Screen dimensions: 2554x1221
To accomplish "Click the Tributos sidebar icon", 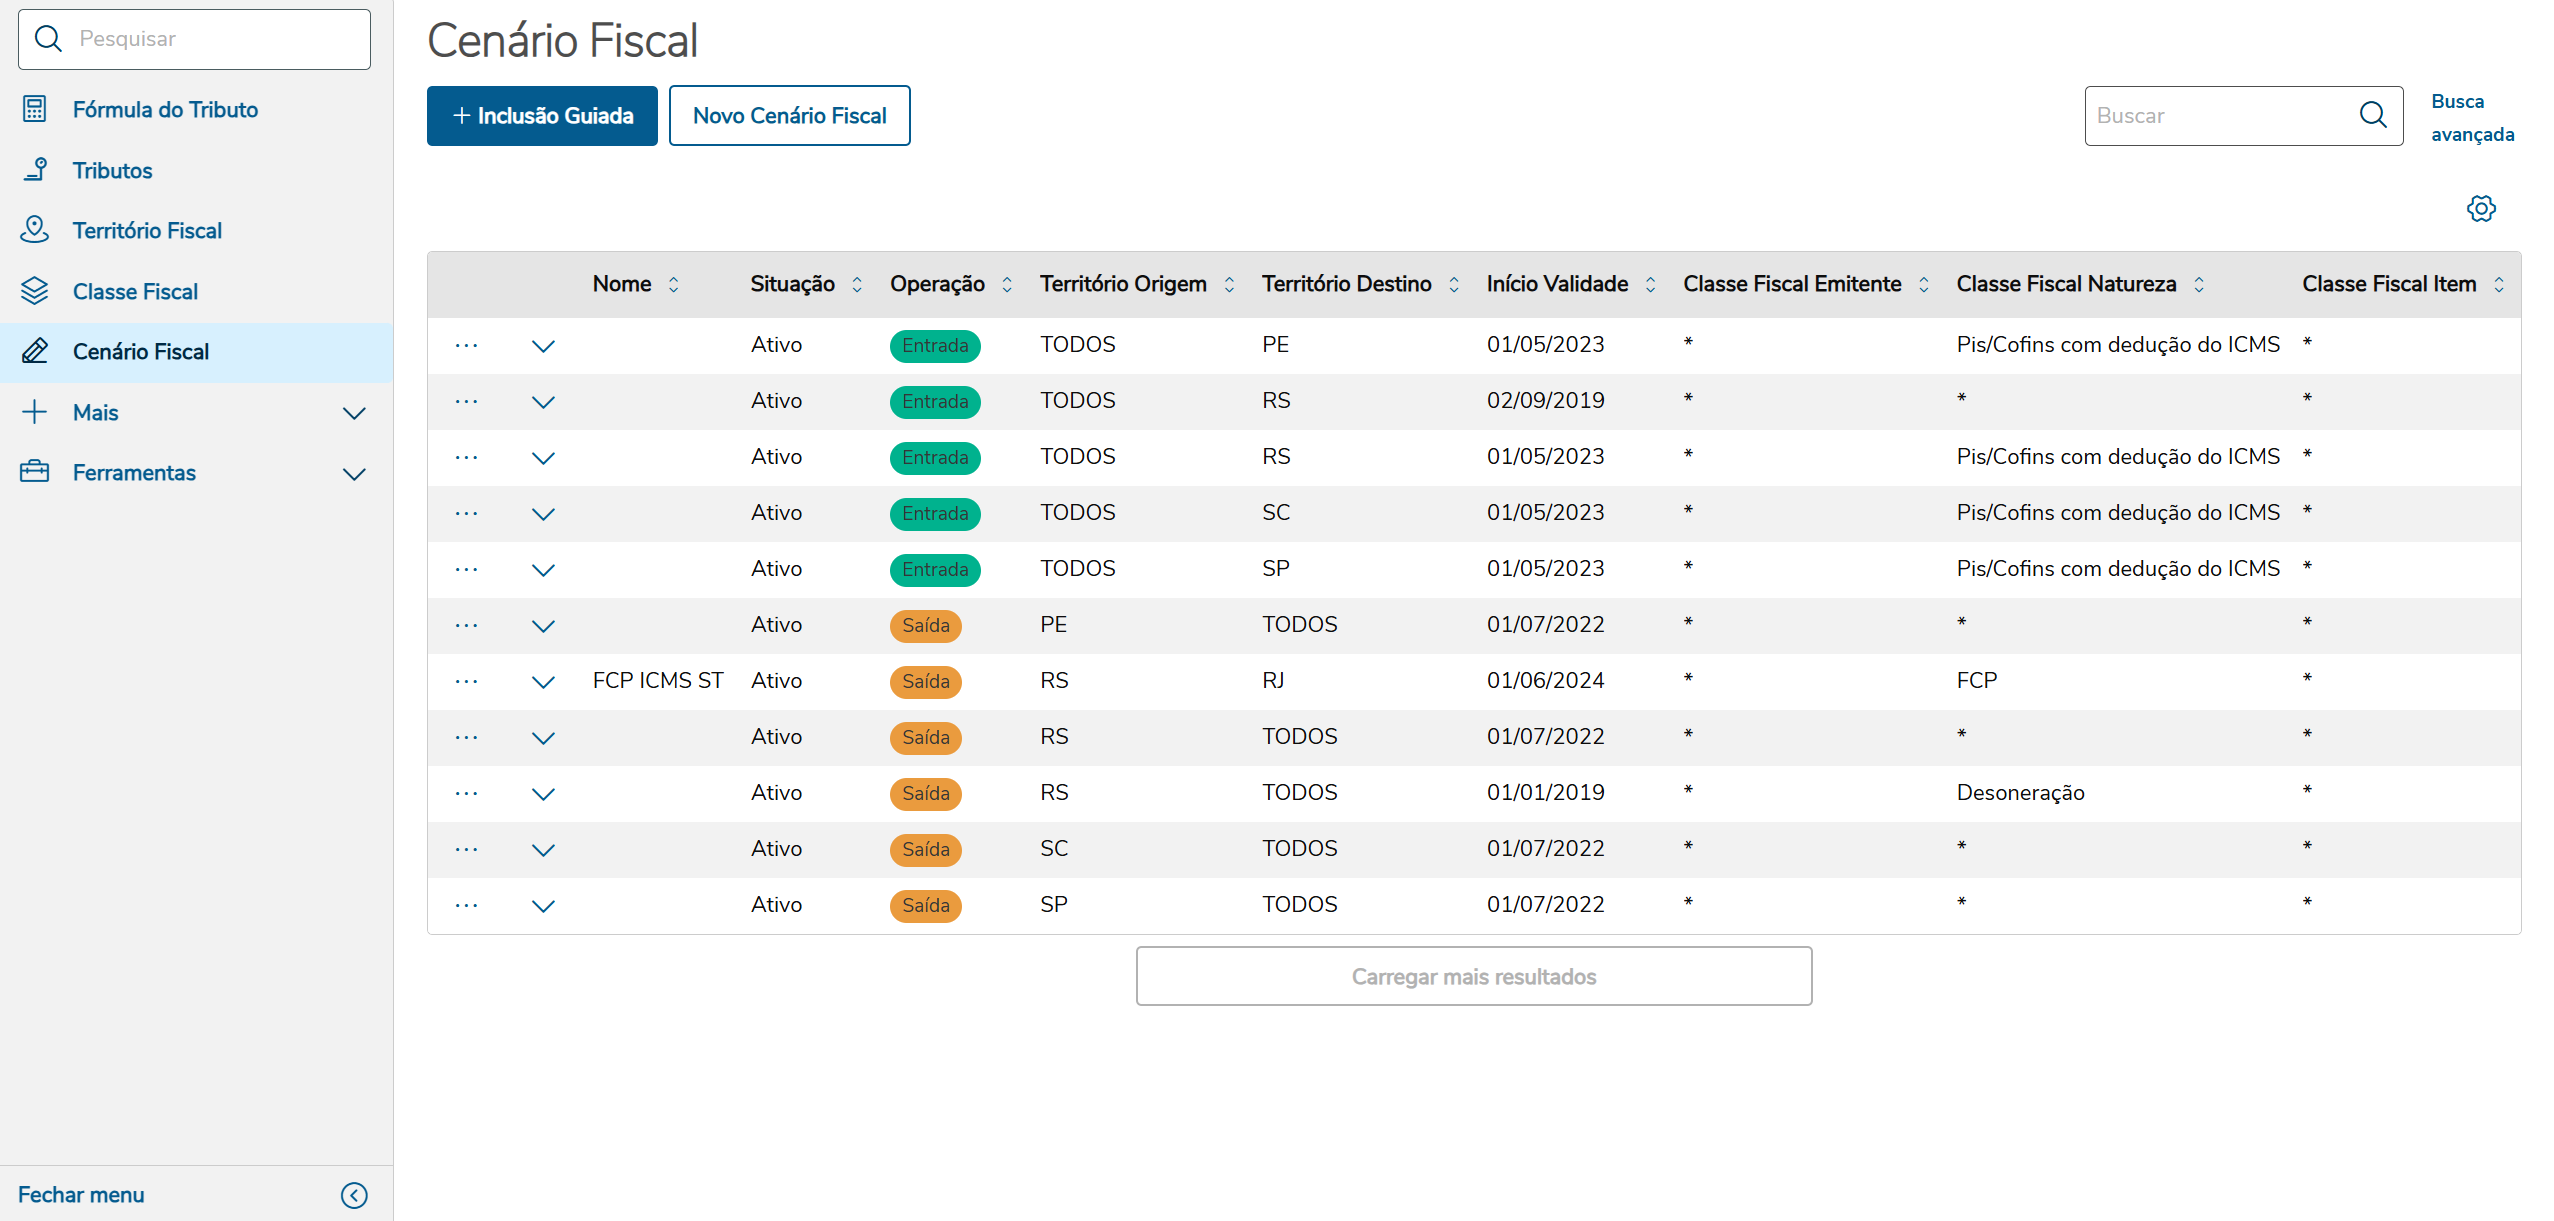I will click(x=35, y=170).
